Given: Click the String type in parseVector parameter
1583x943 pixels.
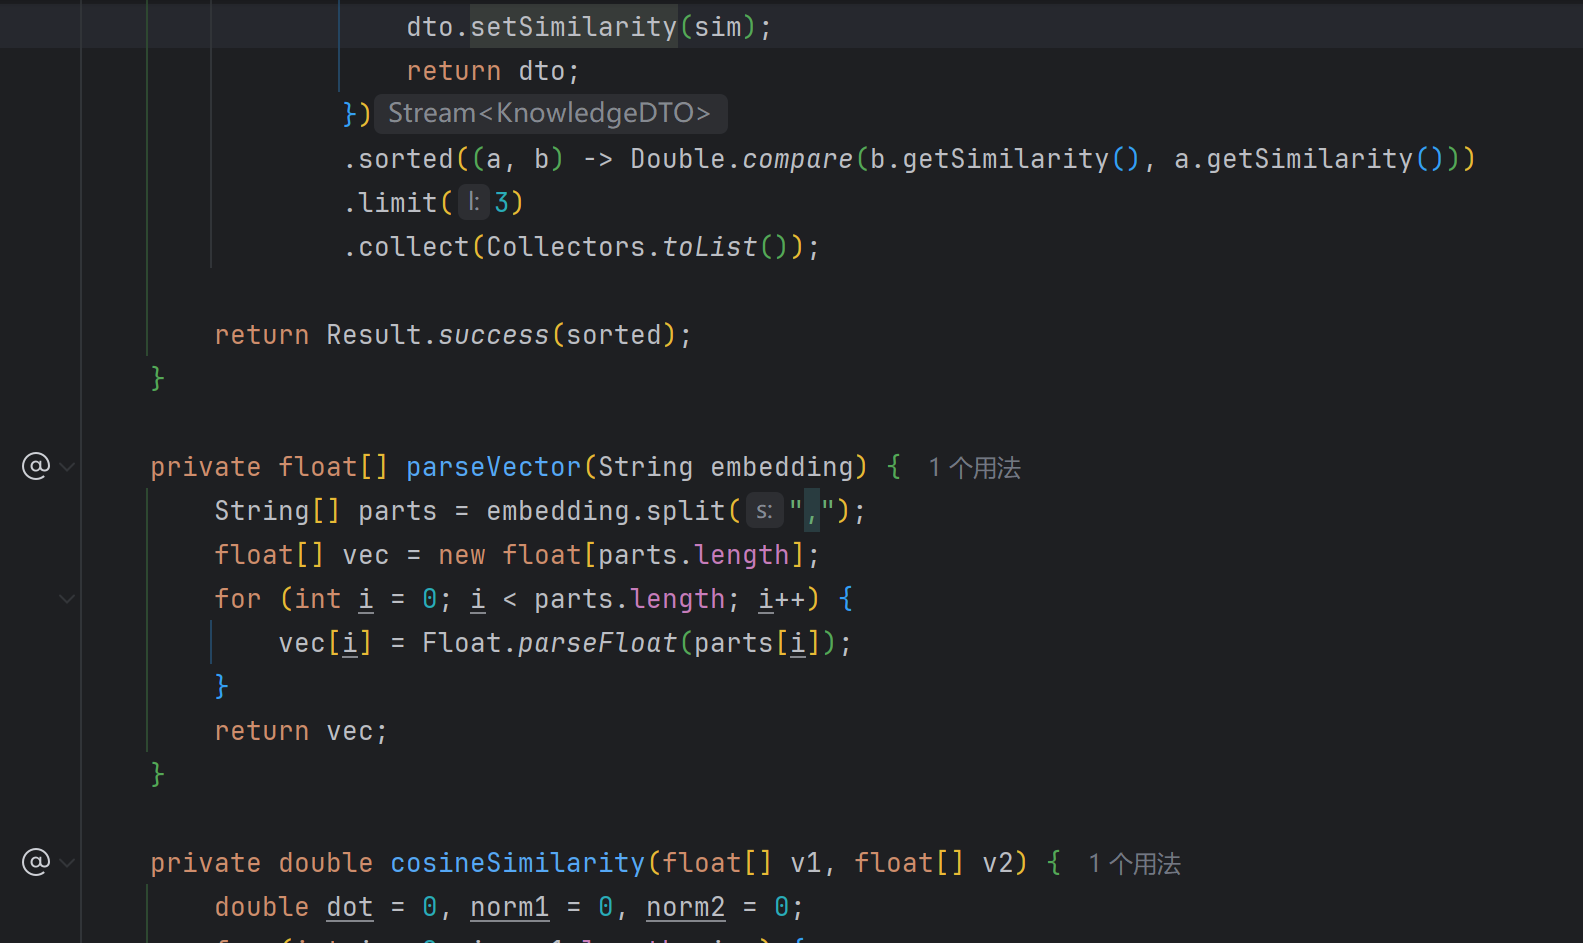Looking at the screenshot, I should tap(646, 467).
